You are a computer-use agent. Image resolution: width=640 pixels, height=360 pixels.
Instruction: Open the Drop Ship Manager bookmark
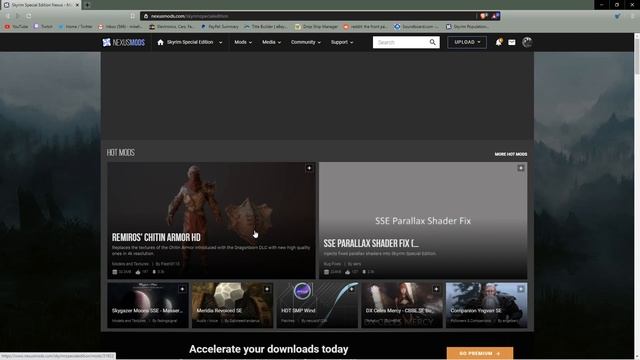tap(316, 27)
